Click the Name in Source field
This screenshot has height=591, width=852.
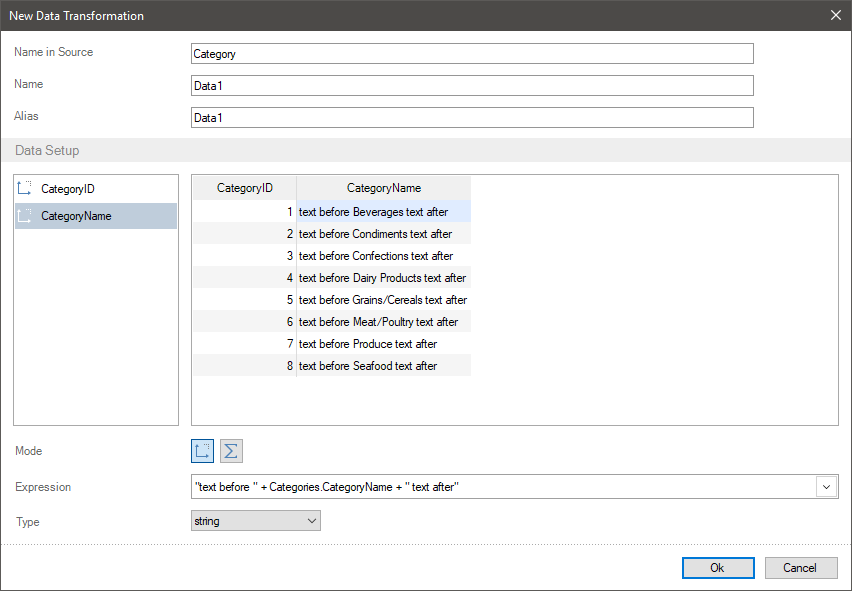click(471, 54)
